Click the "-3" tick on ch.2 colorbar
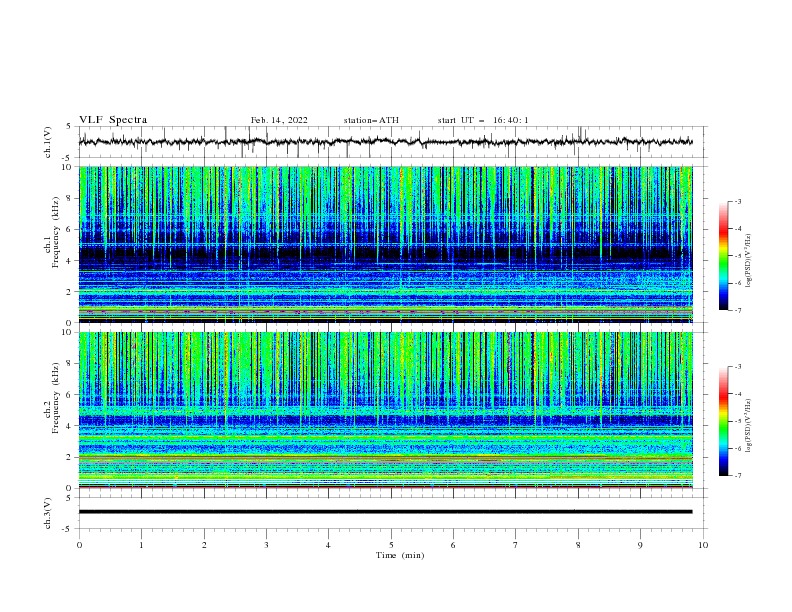The image size is (792, 612). 737,367
